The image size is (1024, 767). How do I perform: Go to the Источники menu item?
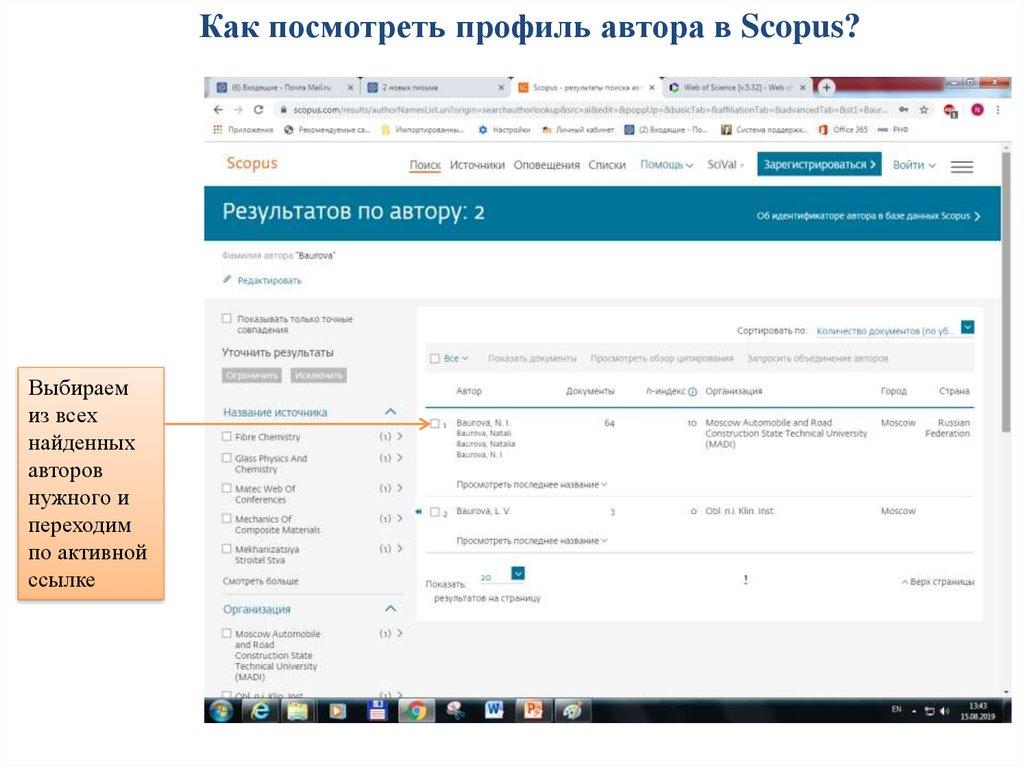(x=477, y=165)
